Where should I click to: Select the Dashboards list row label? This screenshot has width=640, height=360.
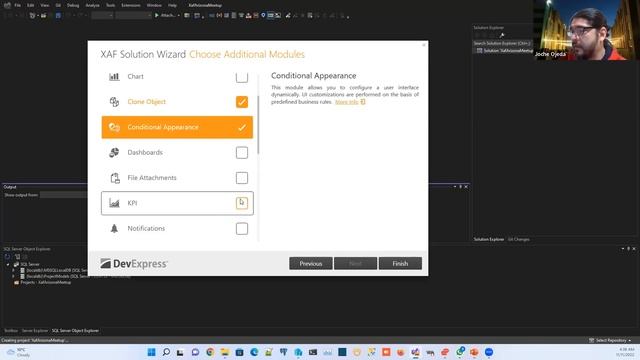click(145, 152)
